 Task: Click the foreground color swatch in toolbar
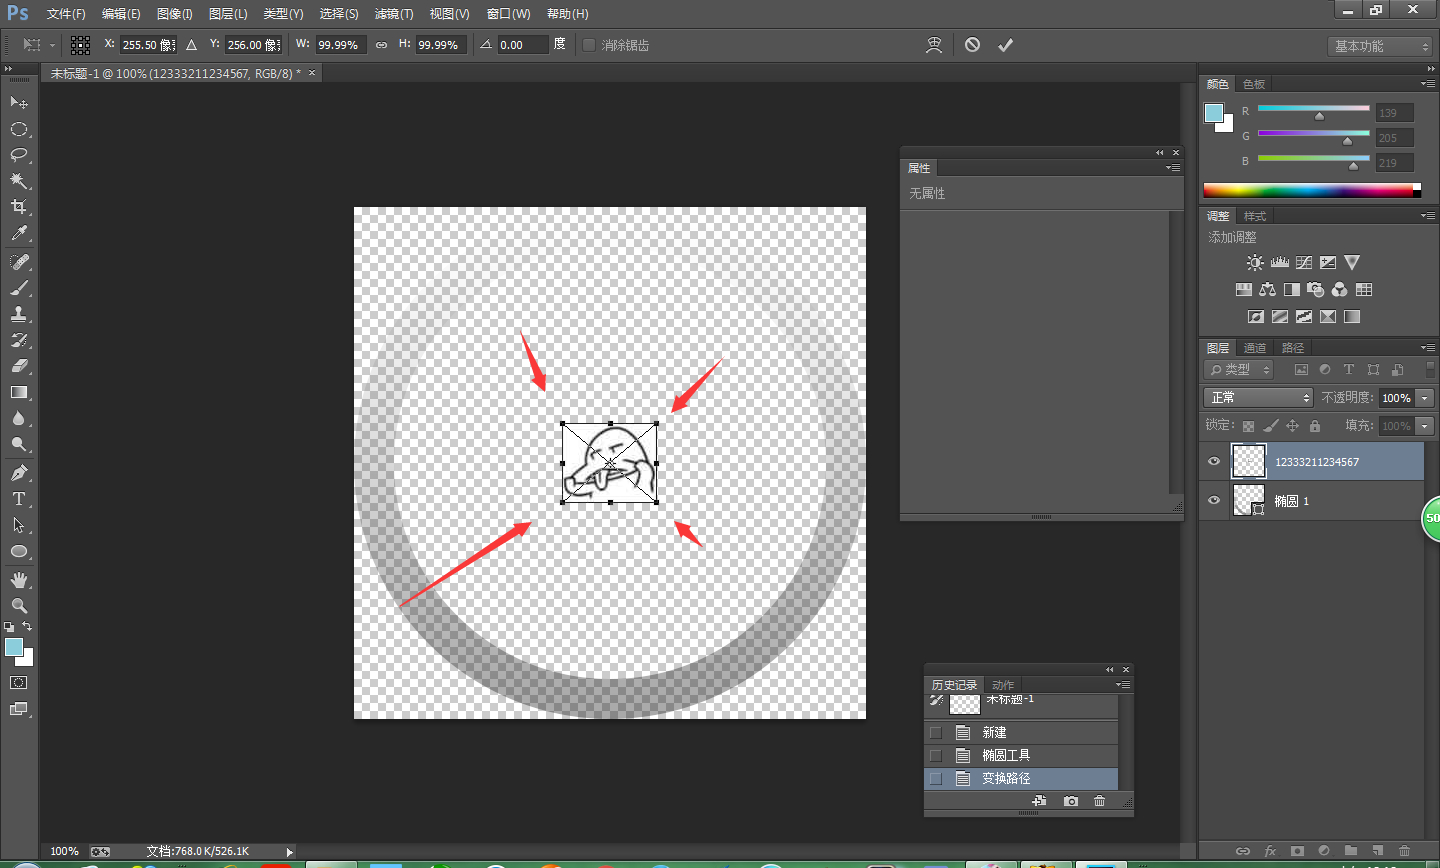click(x=13, y=647)
